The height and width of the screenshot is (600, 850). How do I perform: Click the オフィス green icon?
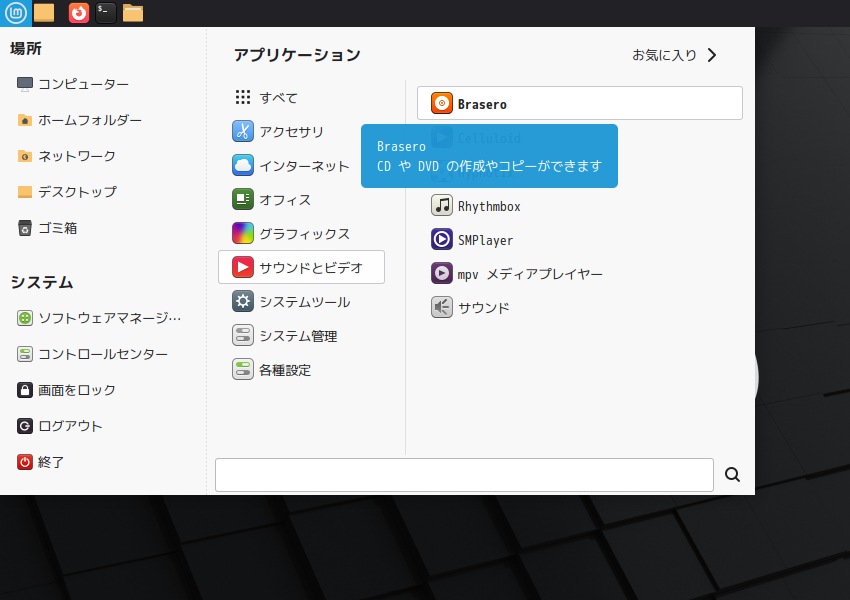coord(243,199)
